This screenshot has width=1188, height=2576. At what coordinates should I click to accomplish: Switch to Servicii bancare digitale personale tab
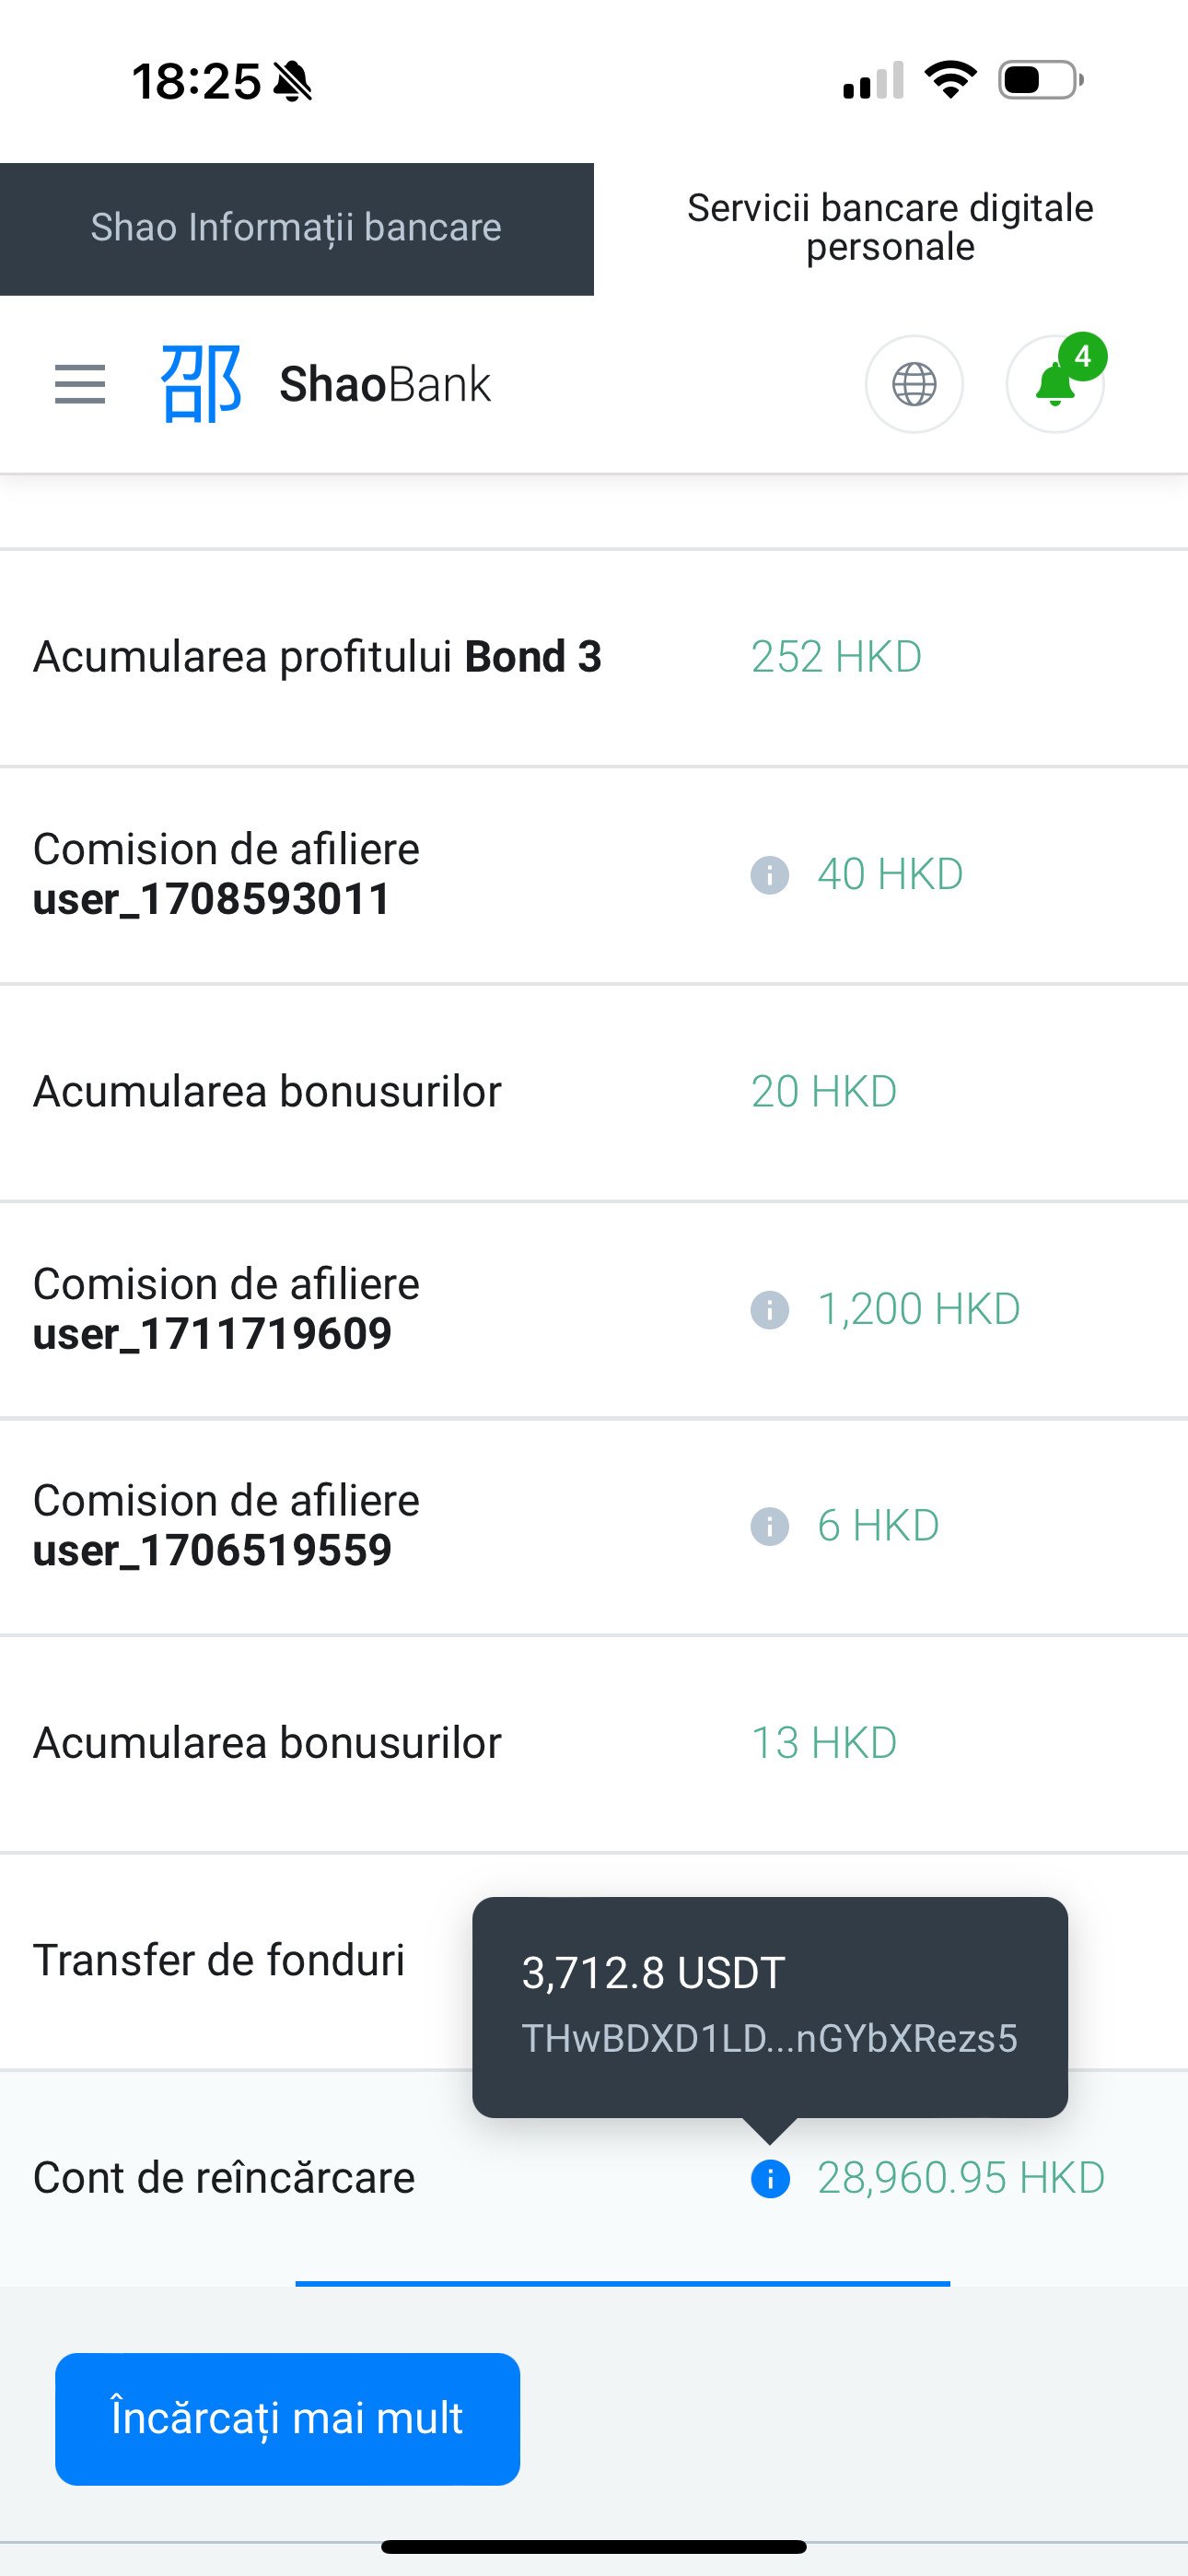tap(890, 228)
